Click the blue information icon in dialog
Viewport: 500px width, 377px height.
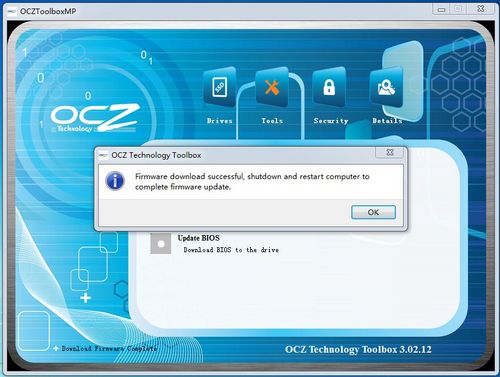[115, 181]
